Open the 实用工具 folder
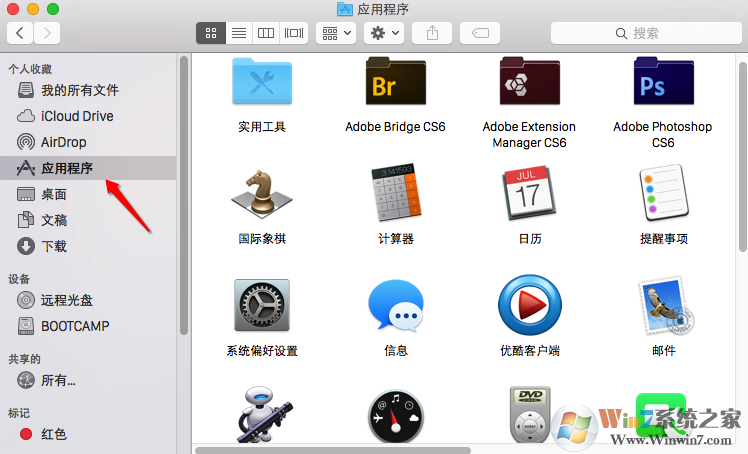Viewport: 748px width, 454px height. [262, 82]
